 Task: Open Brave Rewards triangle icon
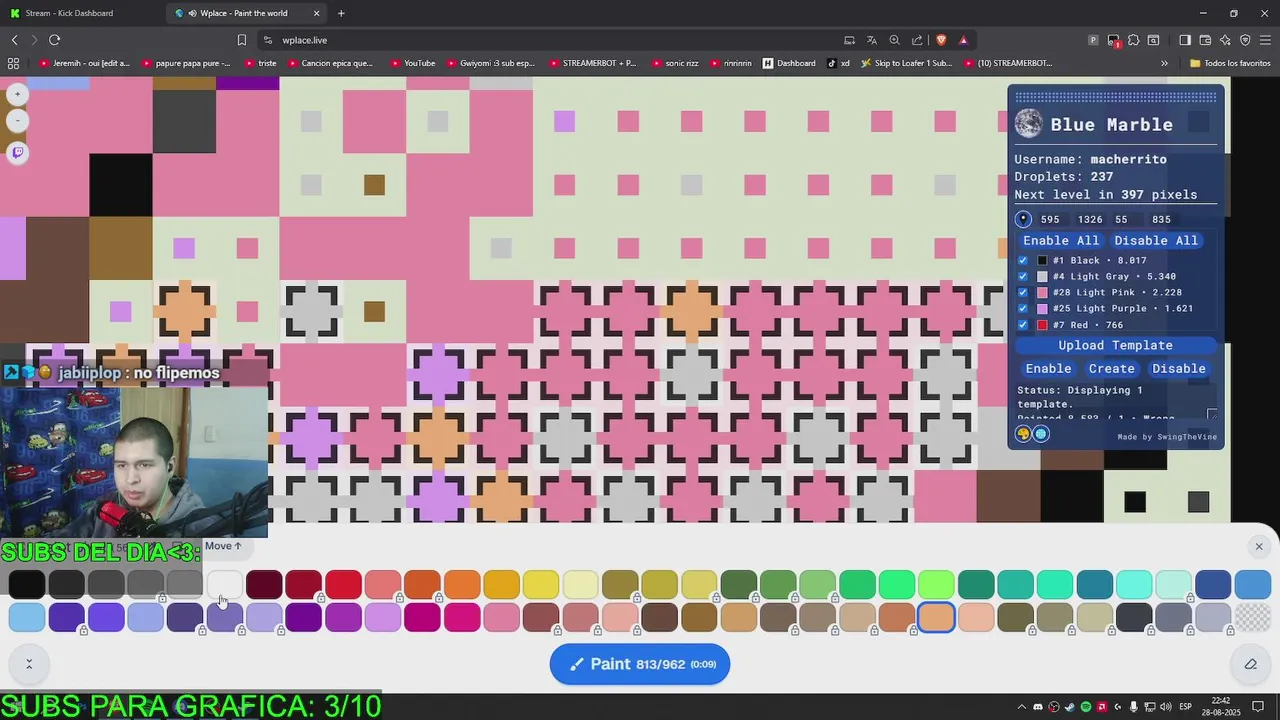pos(963,40)
